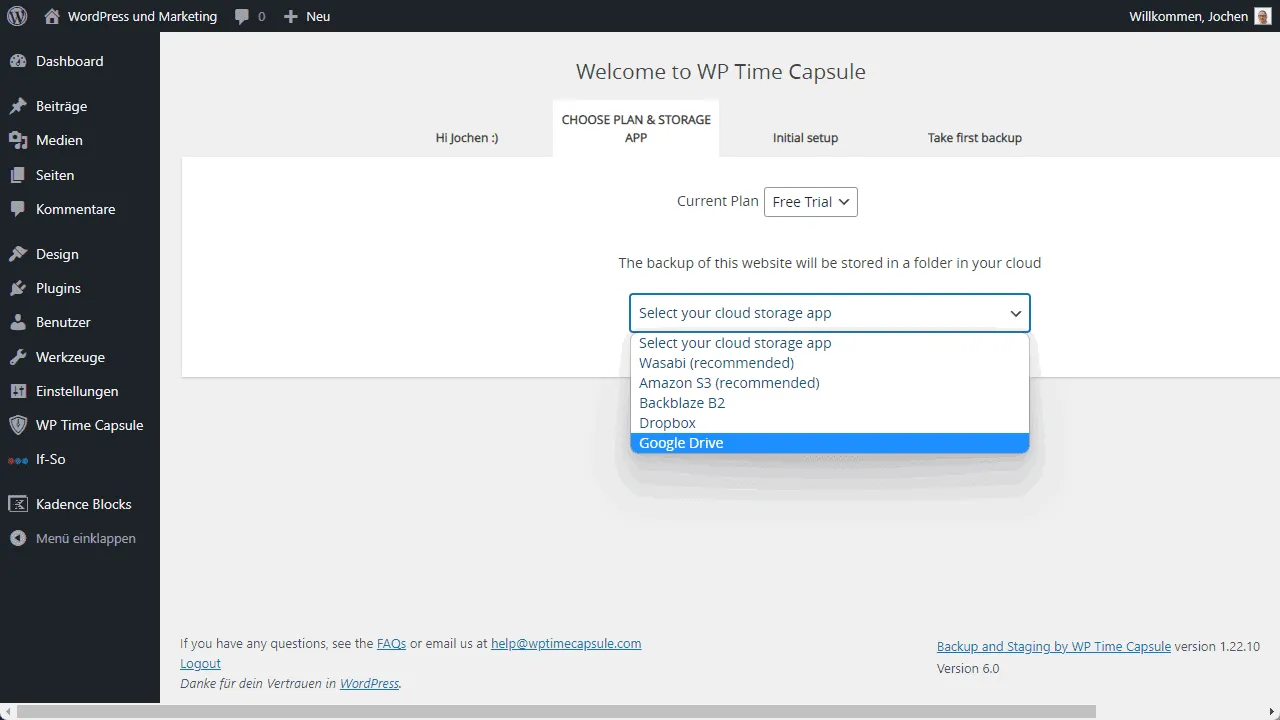Click the Kommentare speech bubble icon
This screenshot has width=1280, height=720.
18,209
